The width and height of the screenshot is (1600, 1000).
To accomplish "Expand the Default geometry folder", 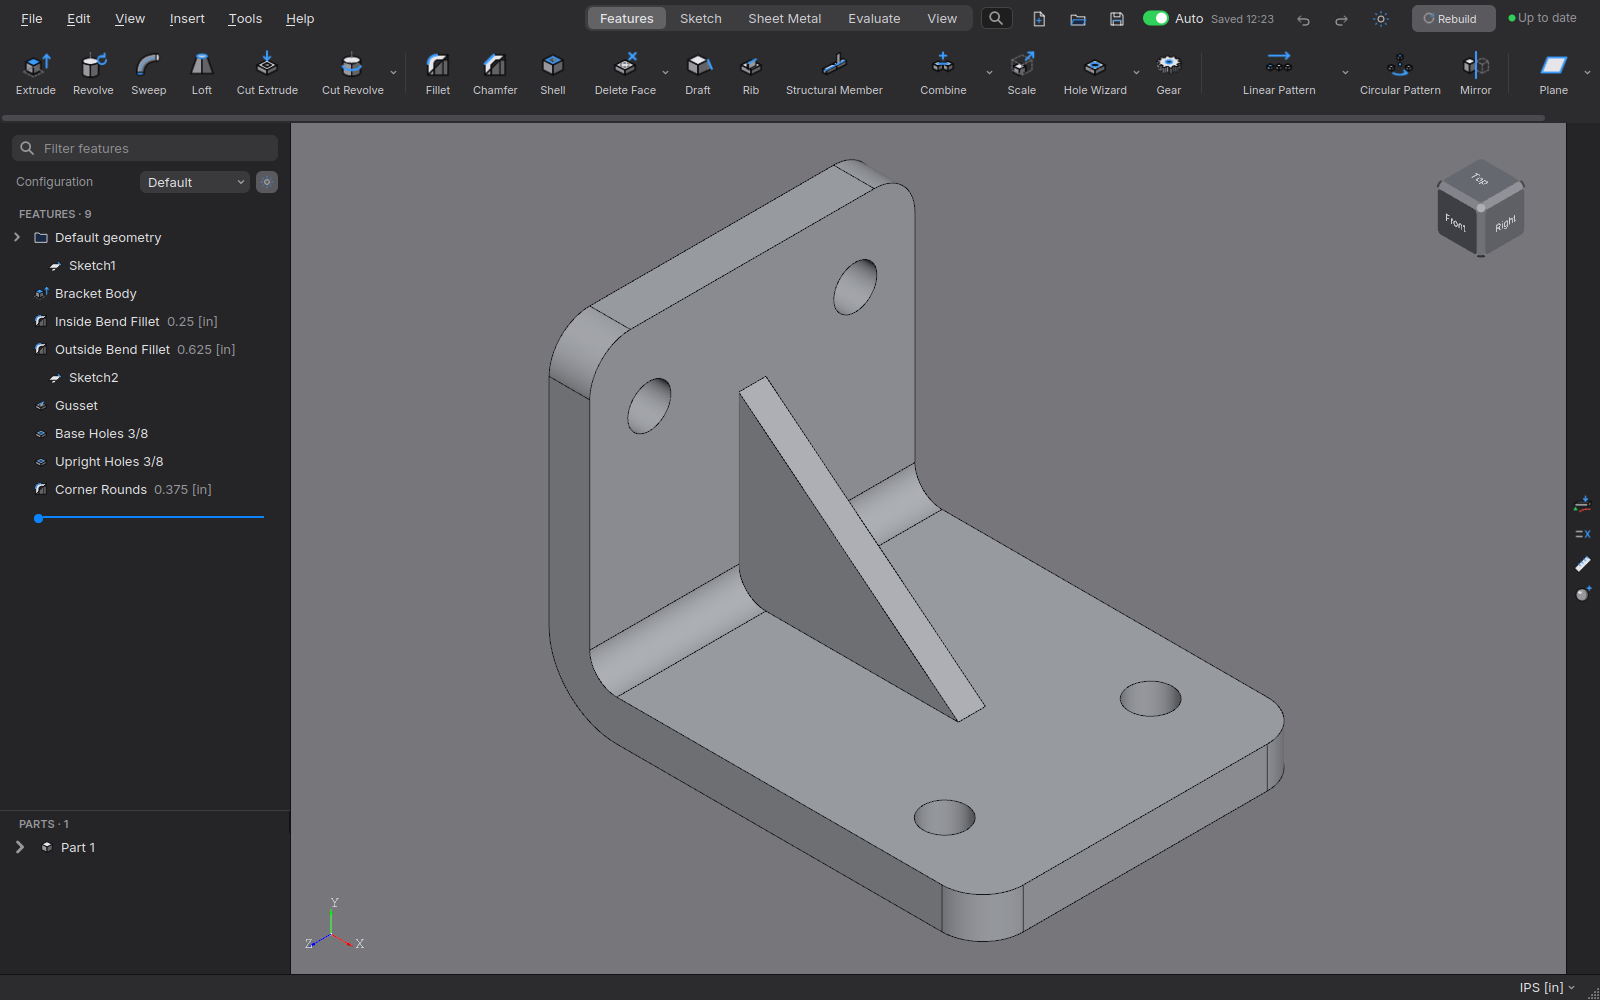I will coord(17,237).
